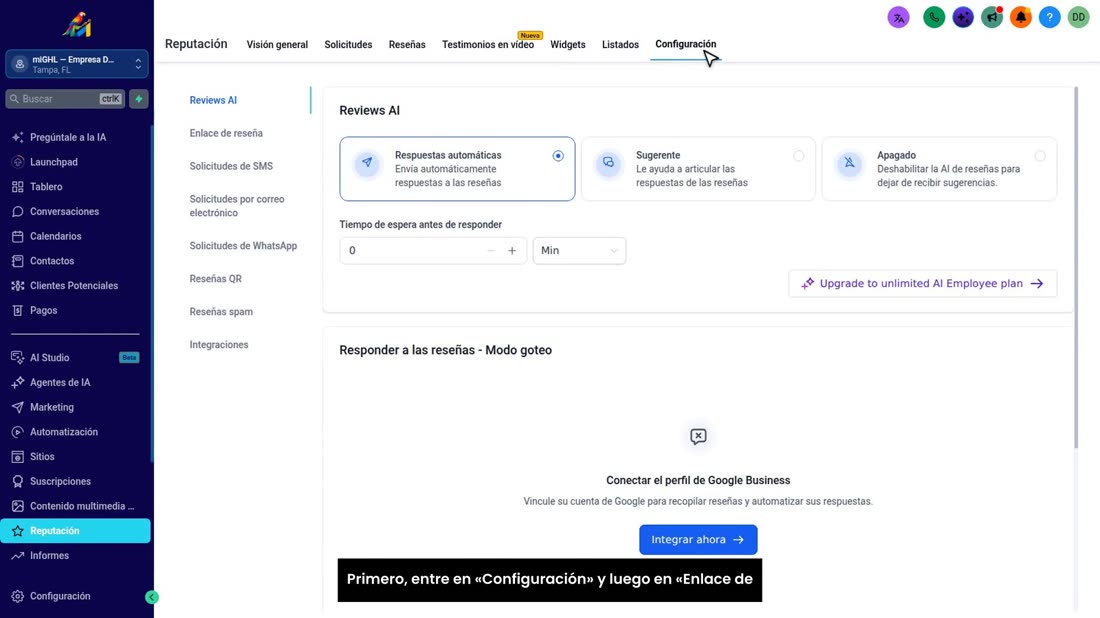Click the parrot logo at top of sidebar
Image resolution: width=1100 pixels, height=618 pixels.
pyautogui.click(x=77, y=25)
